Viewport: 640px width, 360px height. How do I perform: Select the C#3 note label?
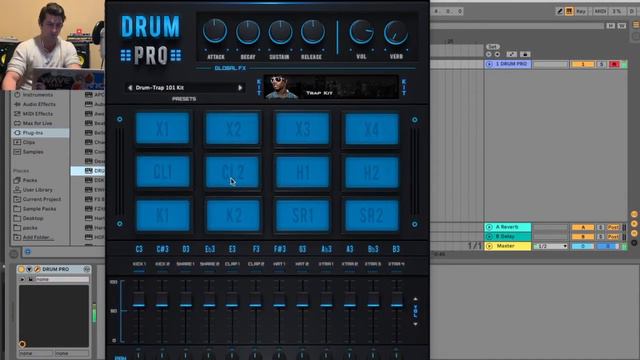[162, 249]
